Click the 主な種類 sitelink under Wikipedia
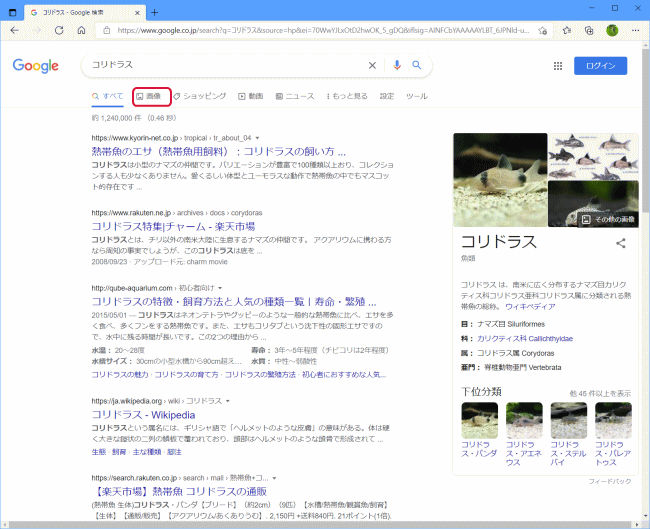The height and width of the screenshot is (529, 650). (147, 452)
